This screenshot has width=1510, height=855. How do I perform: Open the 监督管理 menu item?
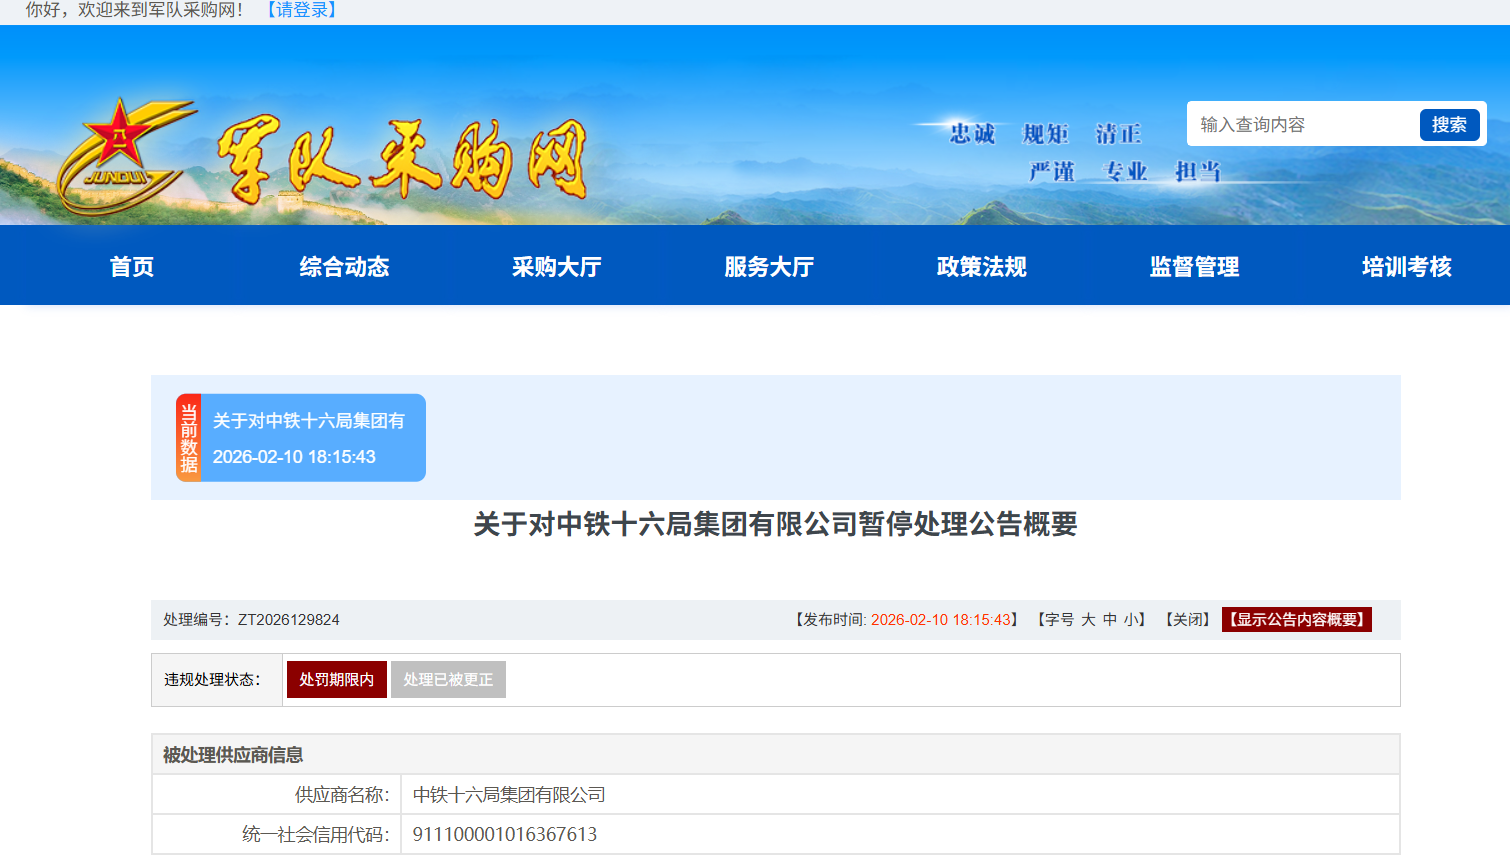1194,267
